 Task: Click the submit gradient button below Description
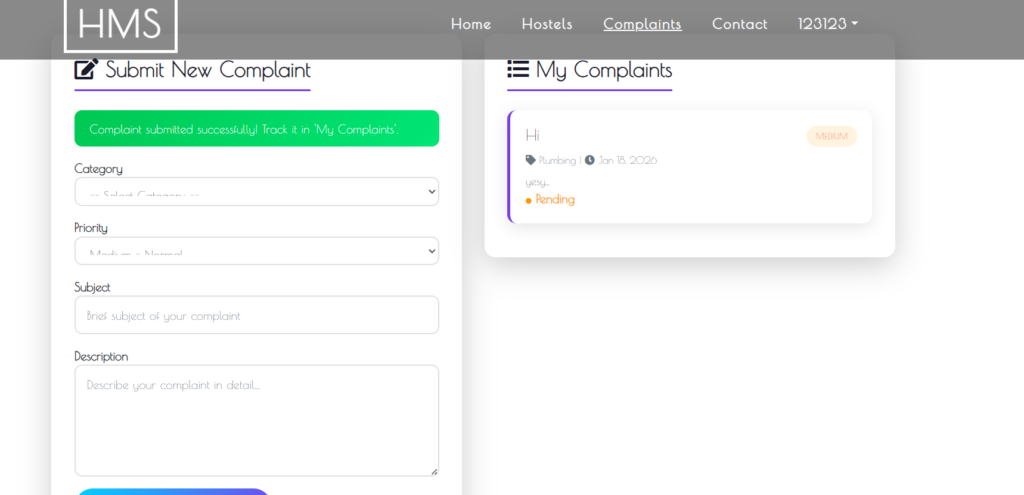(x=172, y=491)
